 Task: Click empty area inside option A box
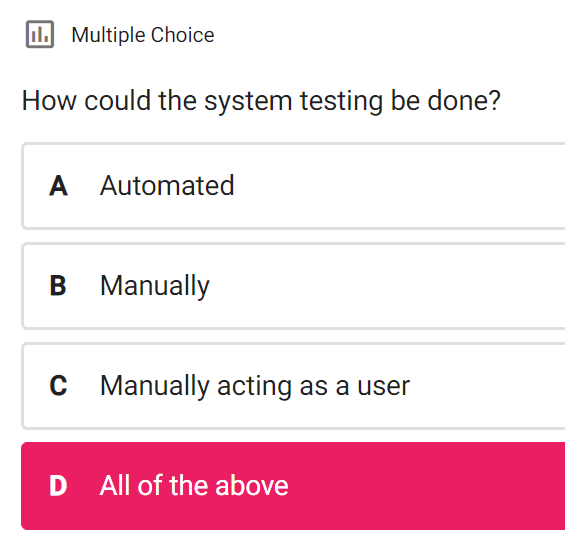(396, 186)
